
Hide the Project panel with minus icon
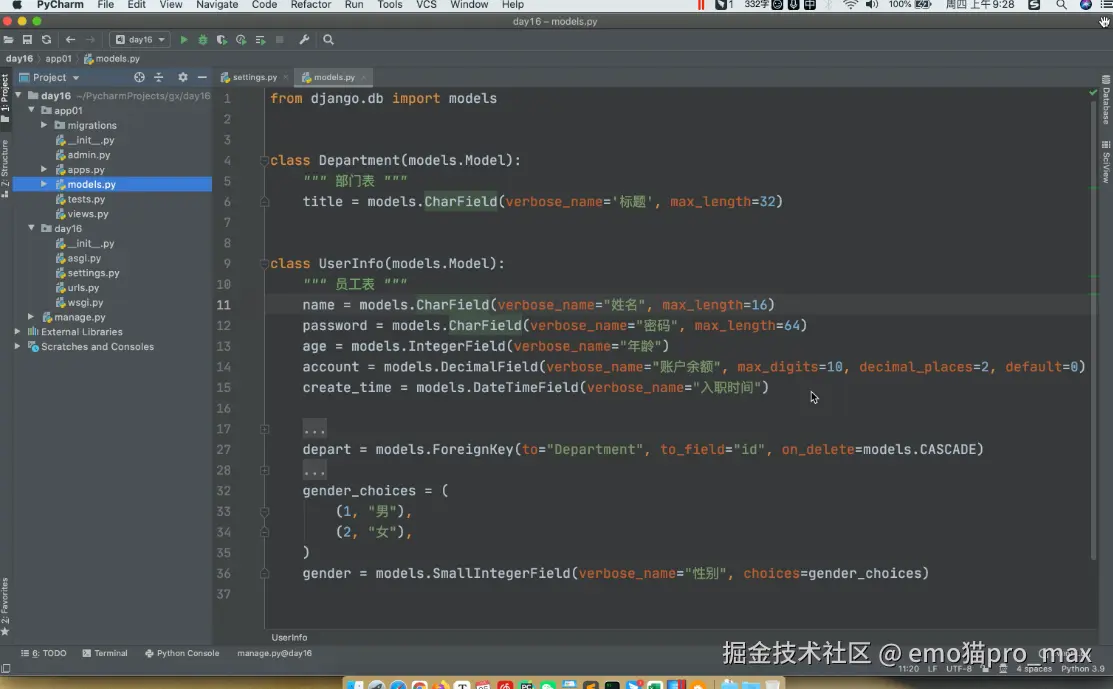point(202,77)
